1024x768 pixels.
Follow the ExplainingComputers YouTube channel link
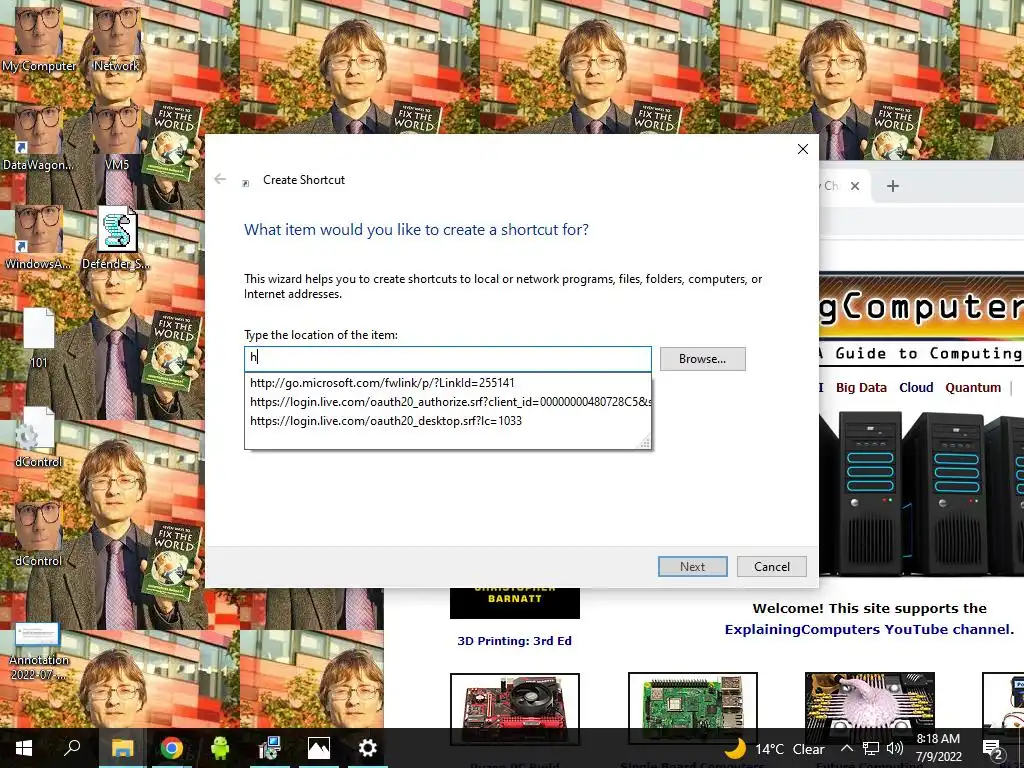pos(867,630)
